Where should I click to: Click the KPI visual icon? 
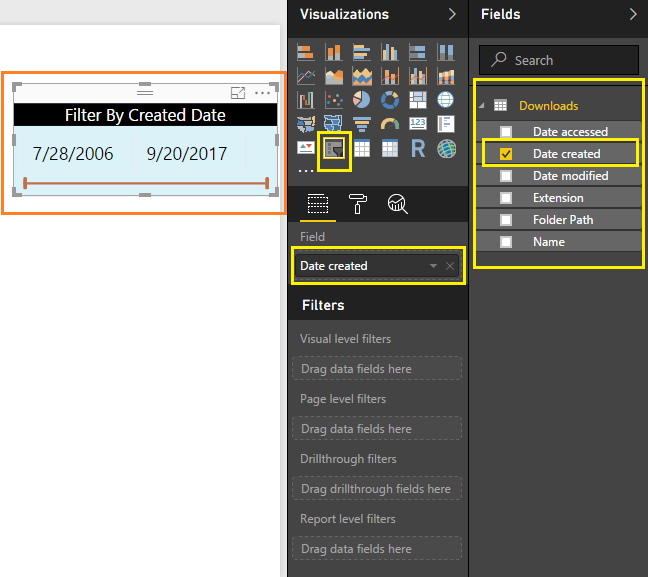coord(306,148)
